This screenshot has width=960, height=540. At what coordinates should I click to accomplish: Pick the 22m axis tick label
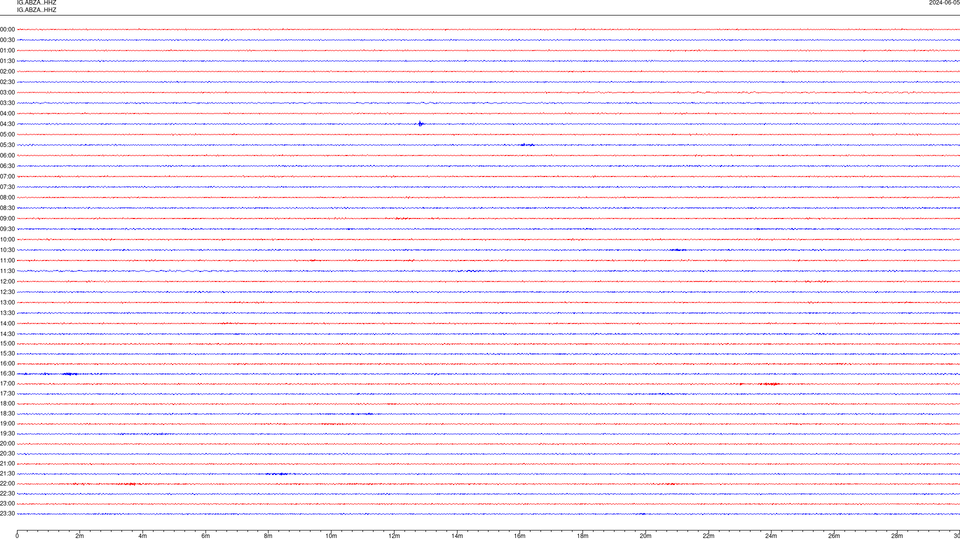(708, 536)
